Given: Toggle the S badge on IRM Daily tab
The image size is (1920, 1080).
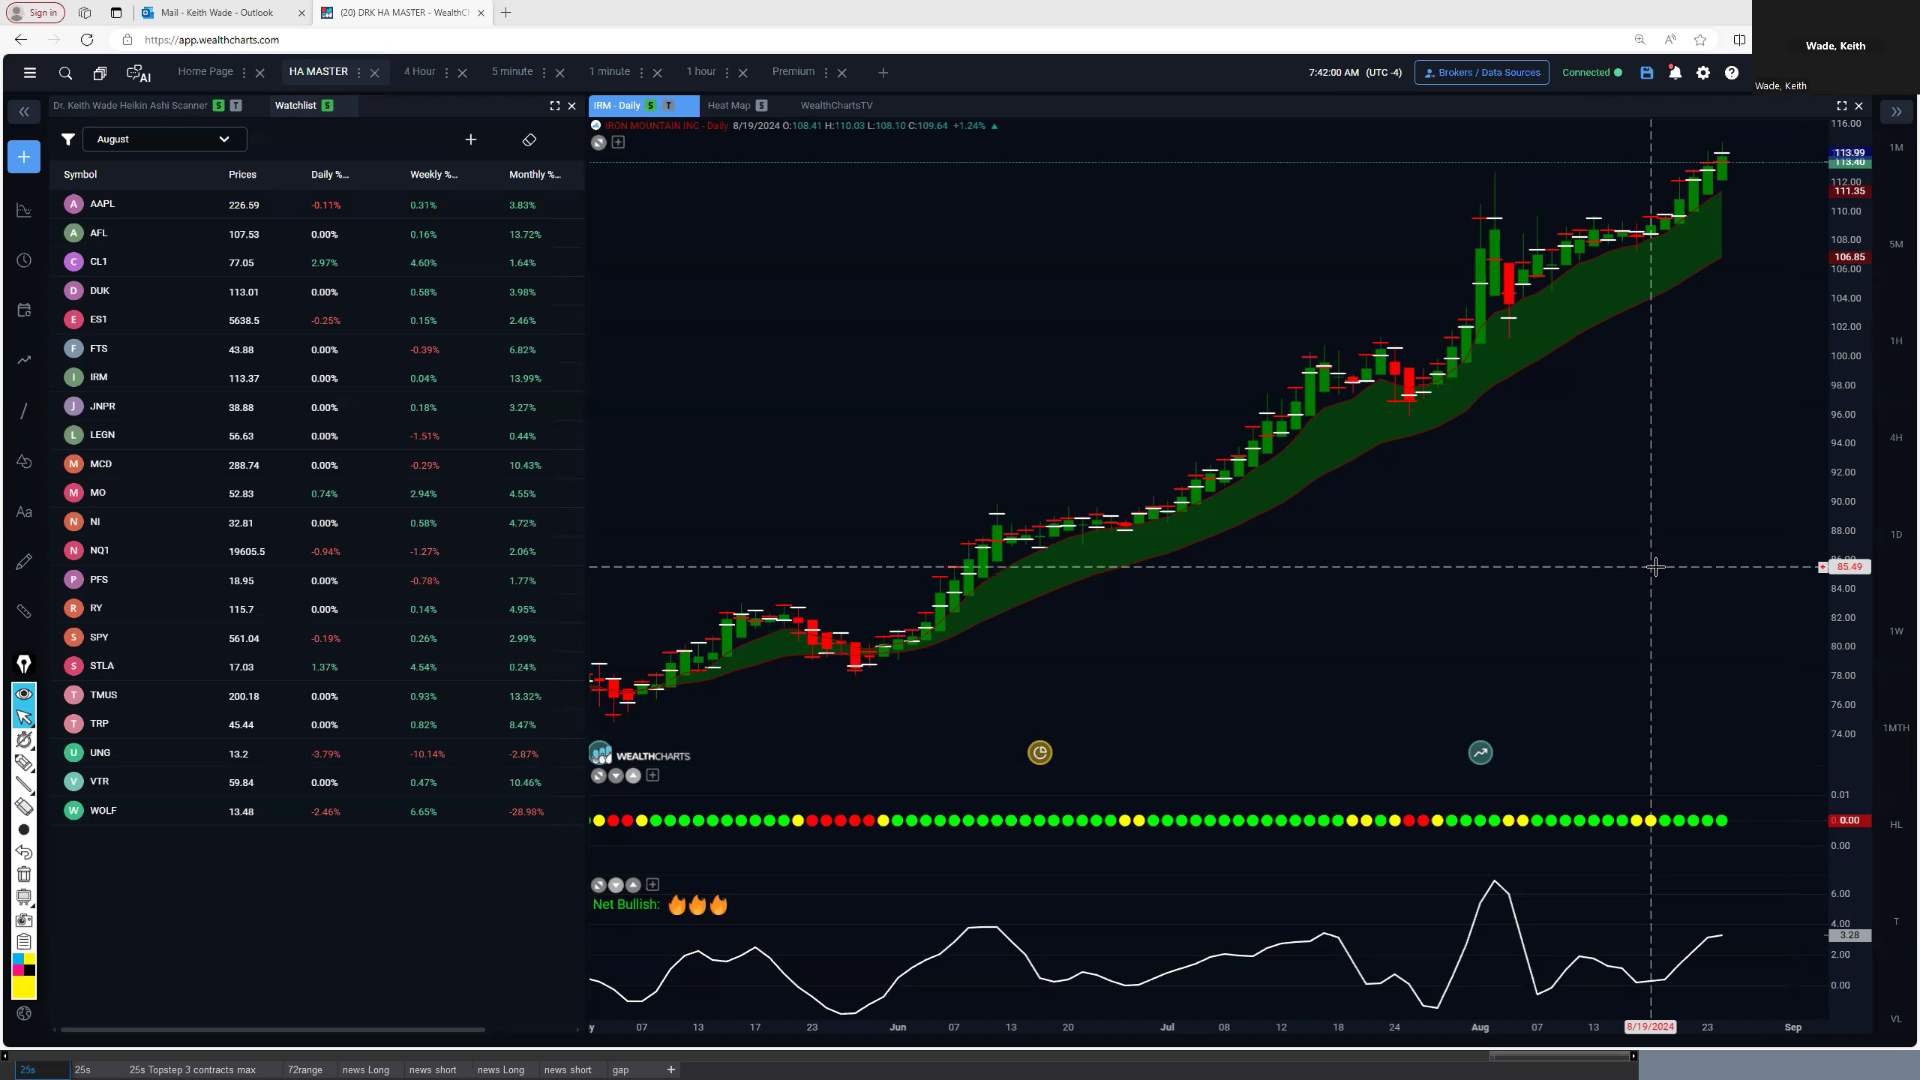Looking at the screenshot, I should click(x=651, y=106).
